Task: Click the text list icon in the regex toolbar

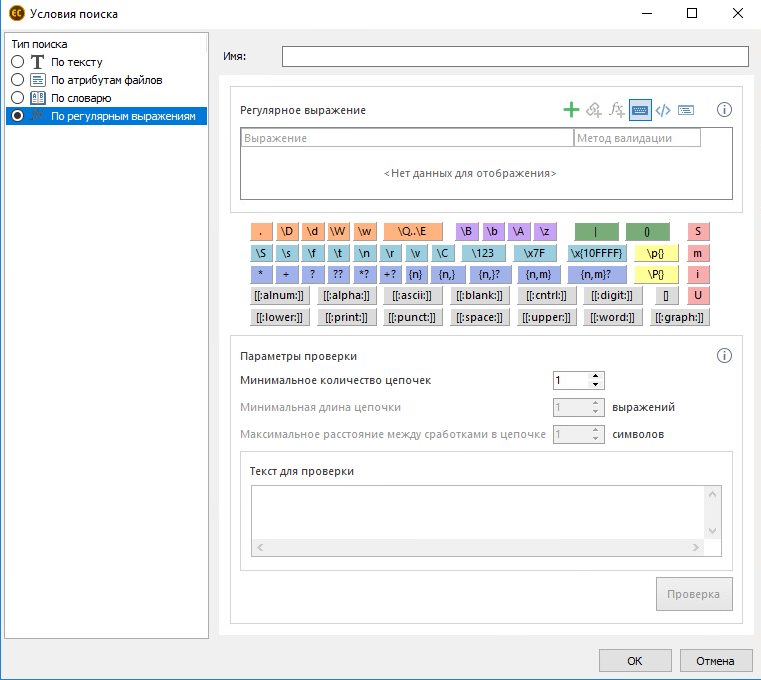Action: (686, 110)
